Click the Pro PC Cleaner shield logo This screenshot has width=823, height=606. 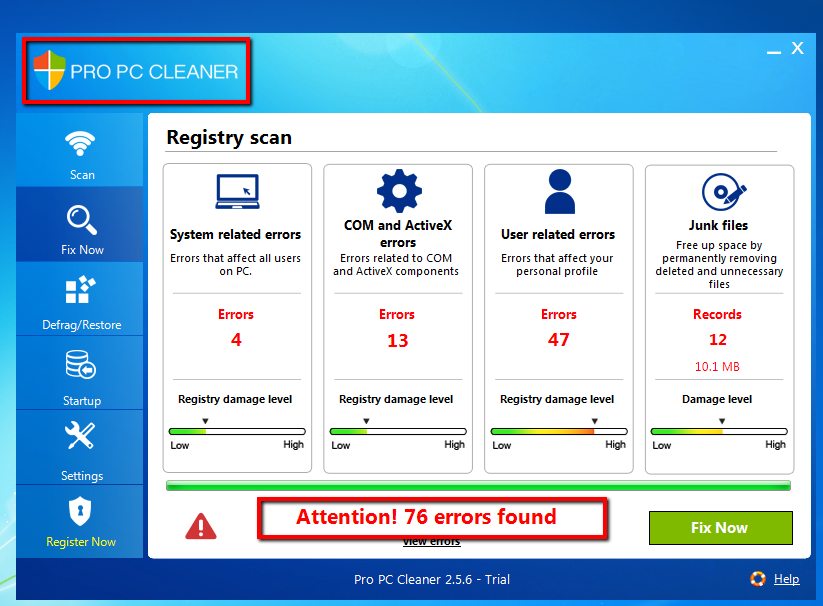tap(49, 70)
